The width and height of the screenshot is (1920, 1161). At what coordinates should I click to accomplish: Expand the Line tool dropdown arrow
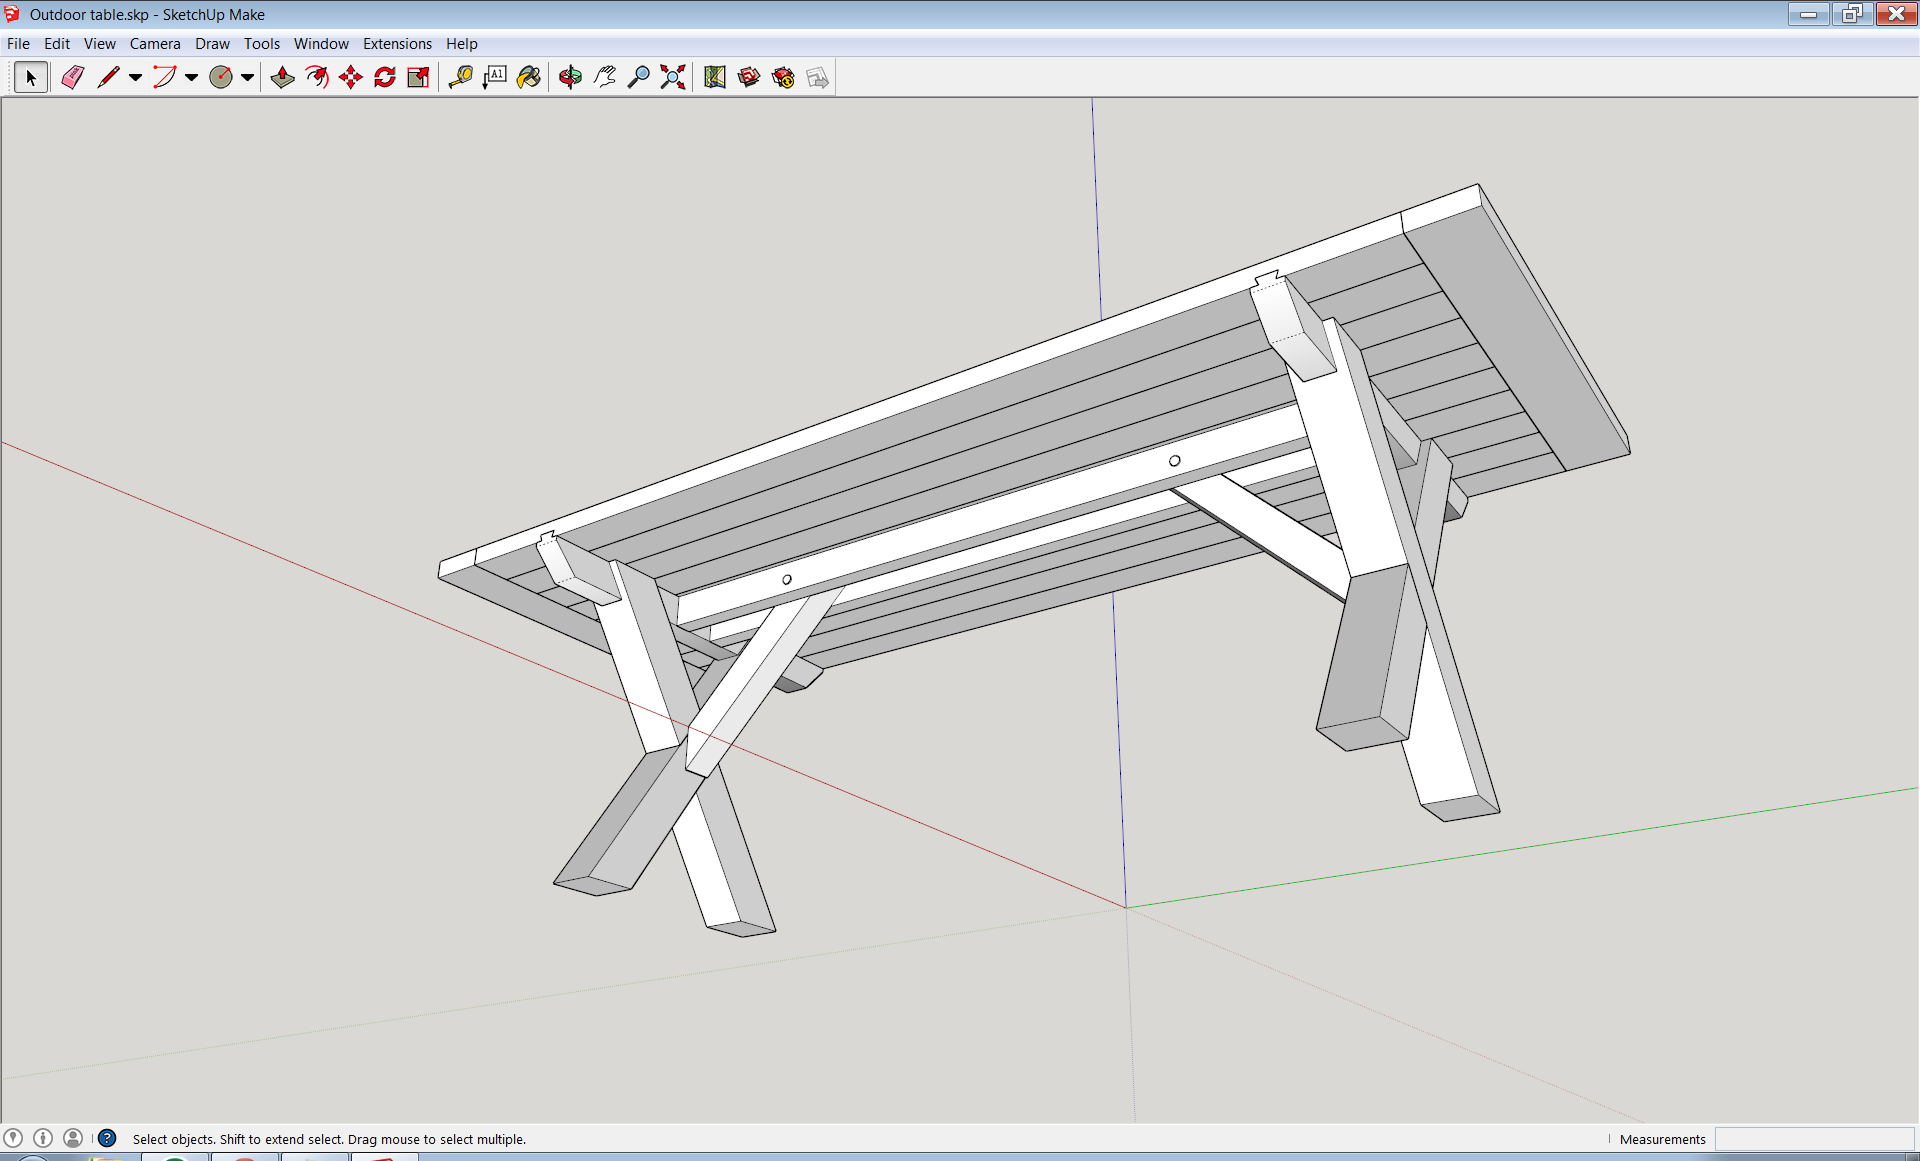click(135, 77)
